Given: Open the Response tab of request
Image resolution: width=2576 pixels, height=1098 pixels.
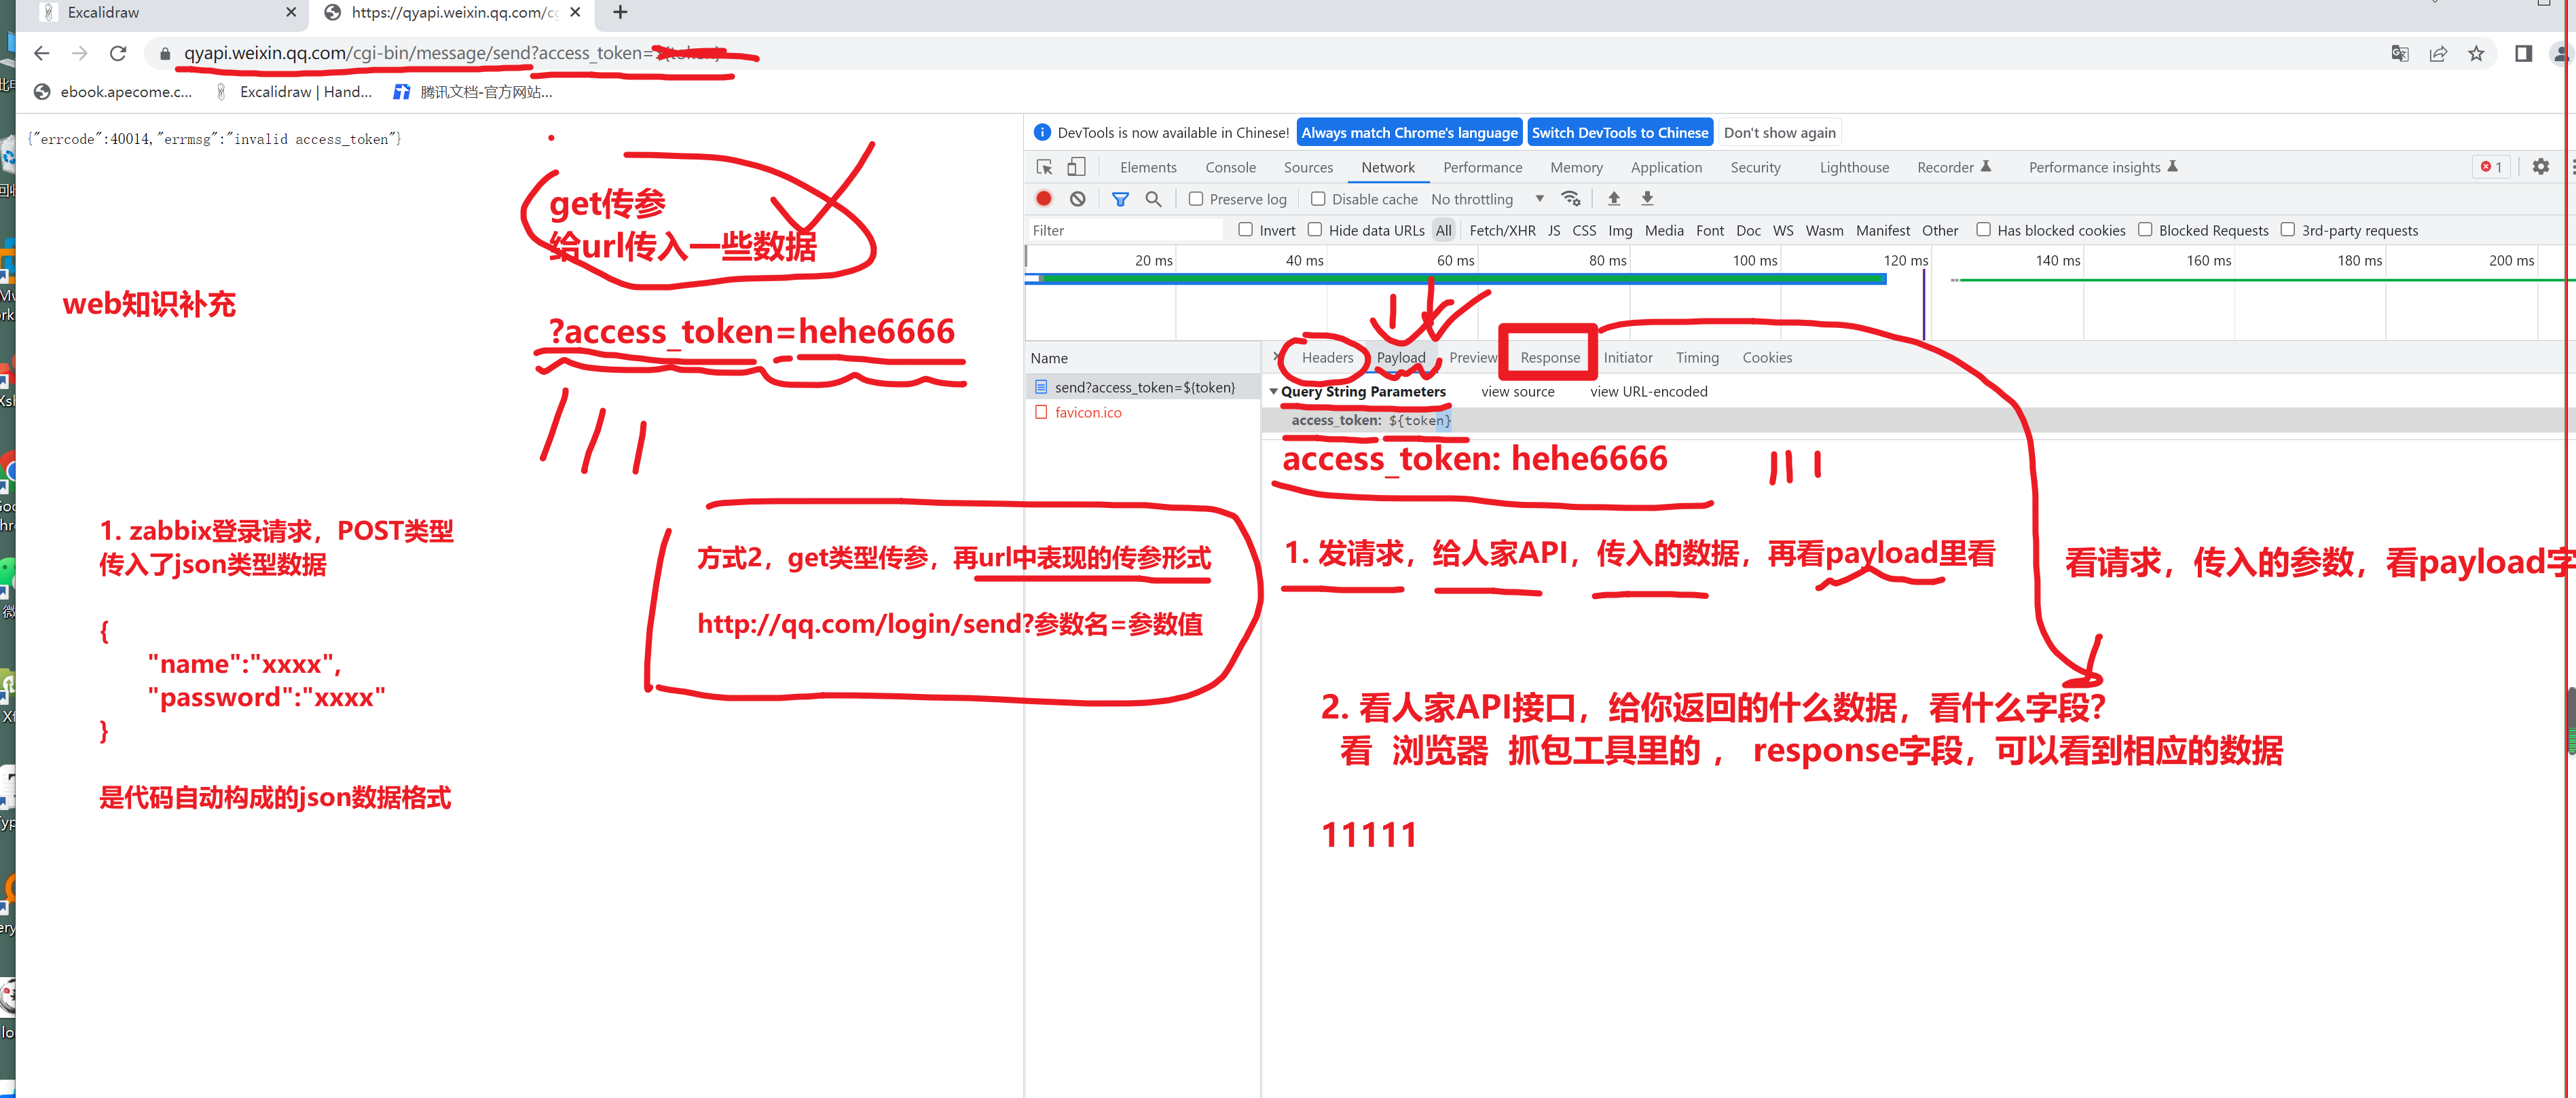Looking at the screenshot, I should (x=1549, y=357).
